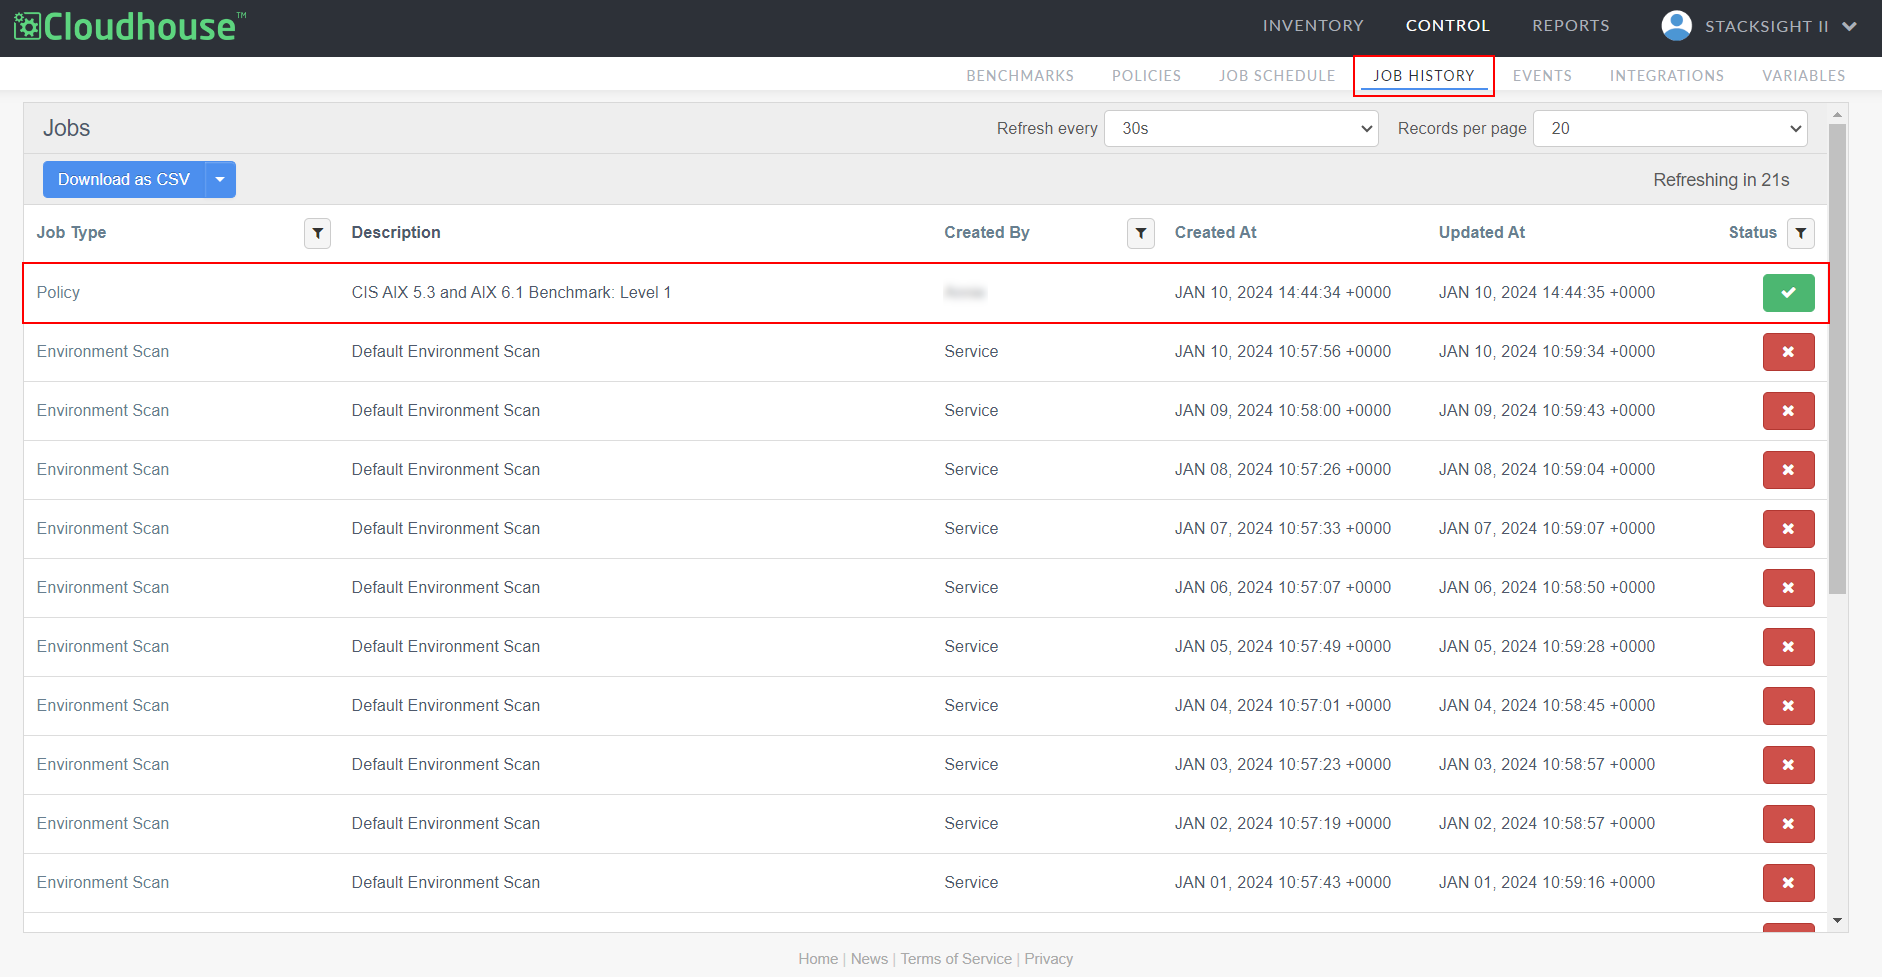1882x977 pixels.
Task: Switch to the INTEGRATIONS tab
Action: 1667,76
